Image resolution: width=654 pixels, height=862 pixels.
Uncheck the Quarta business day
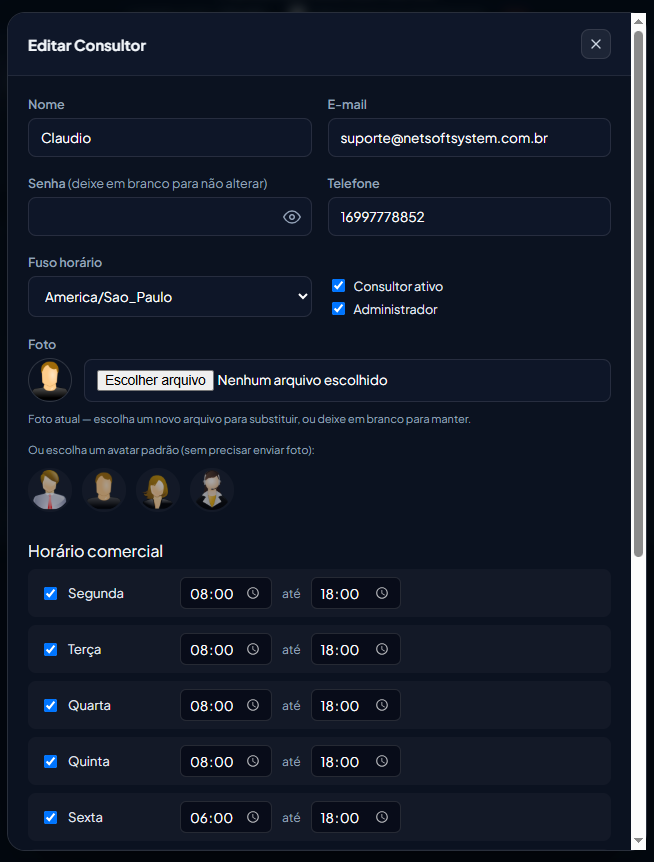[51, 706]
